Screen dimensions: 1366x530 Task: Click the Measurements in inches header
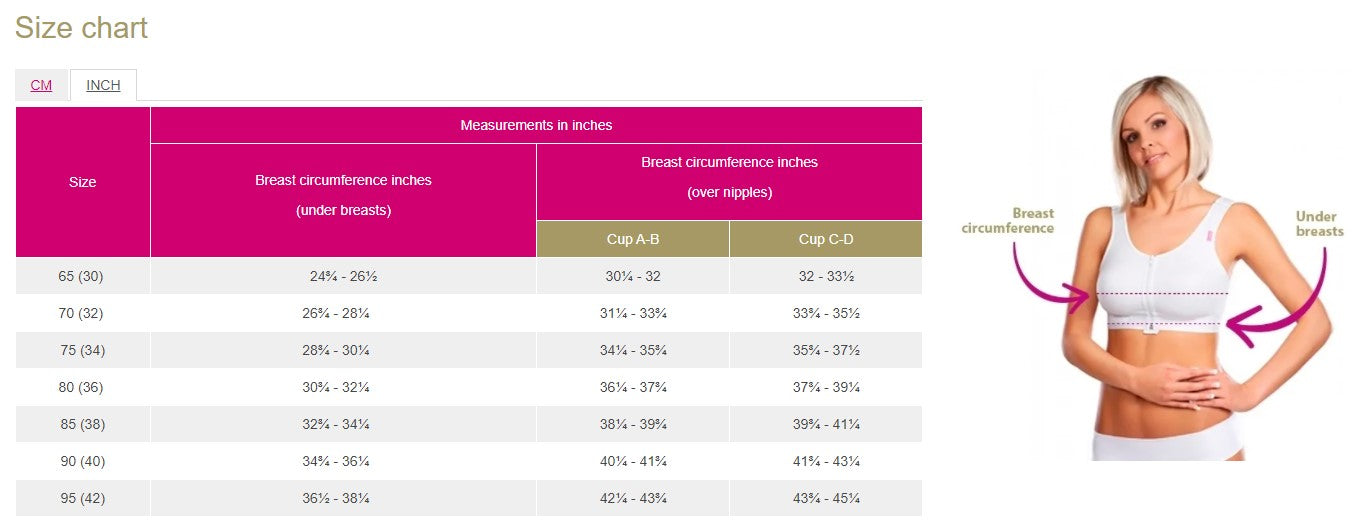click(x=536, y=125)
